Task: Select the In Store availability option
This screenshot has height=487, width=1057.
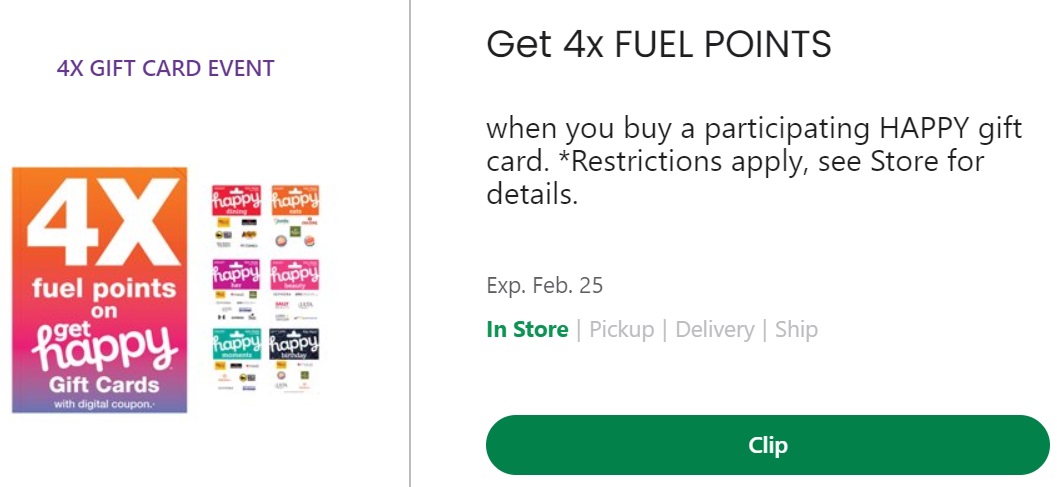Action: (x=527, y=330)
